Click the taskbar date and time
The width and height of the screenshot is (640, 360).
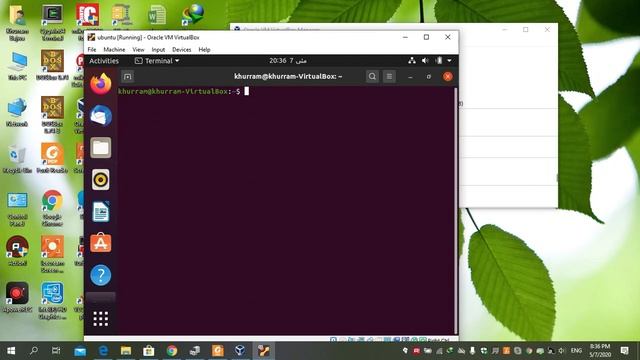[600, 351]
